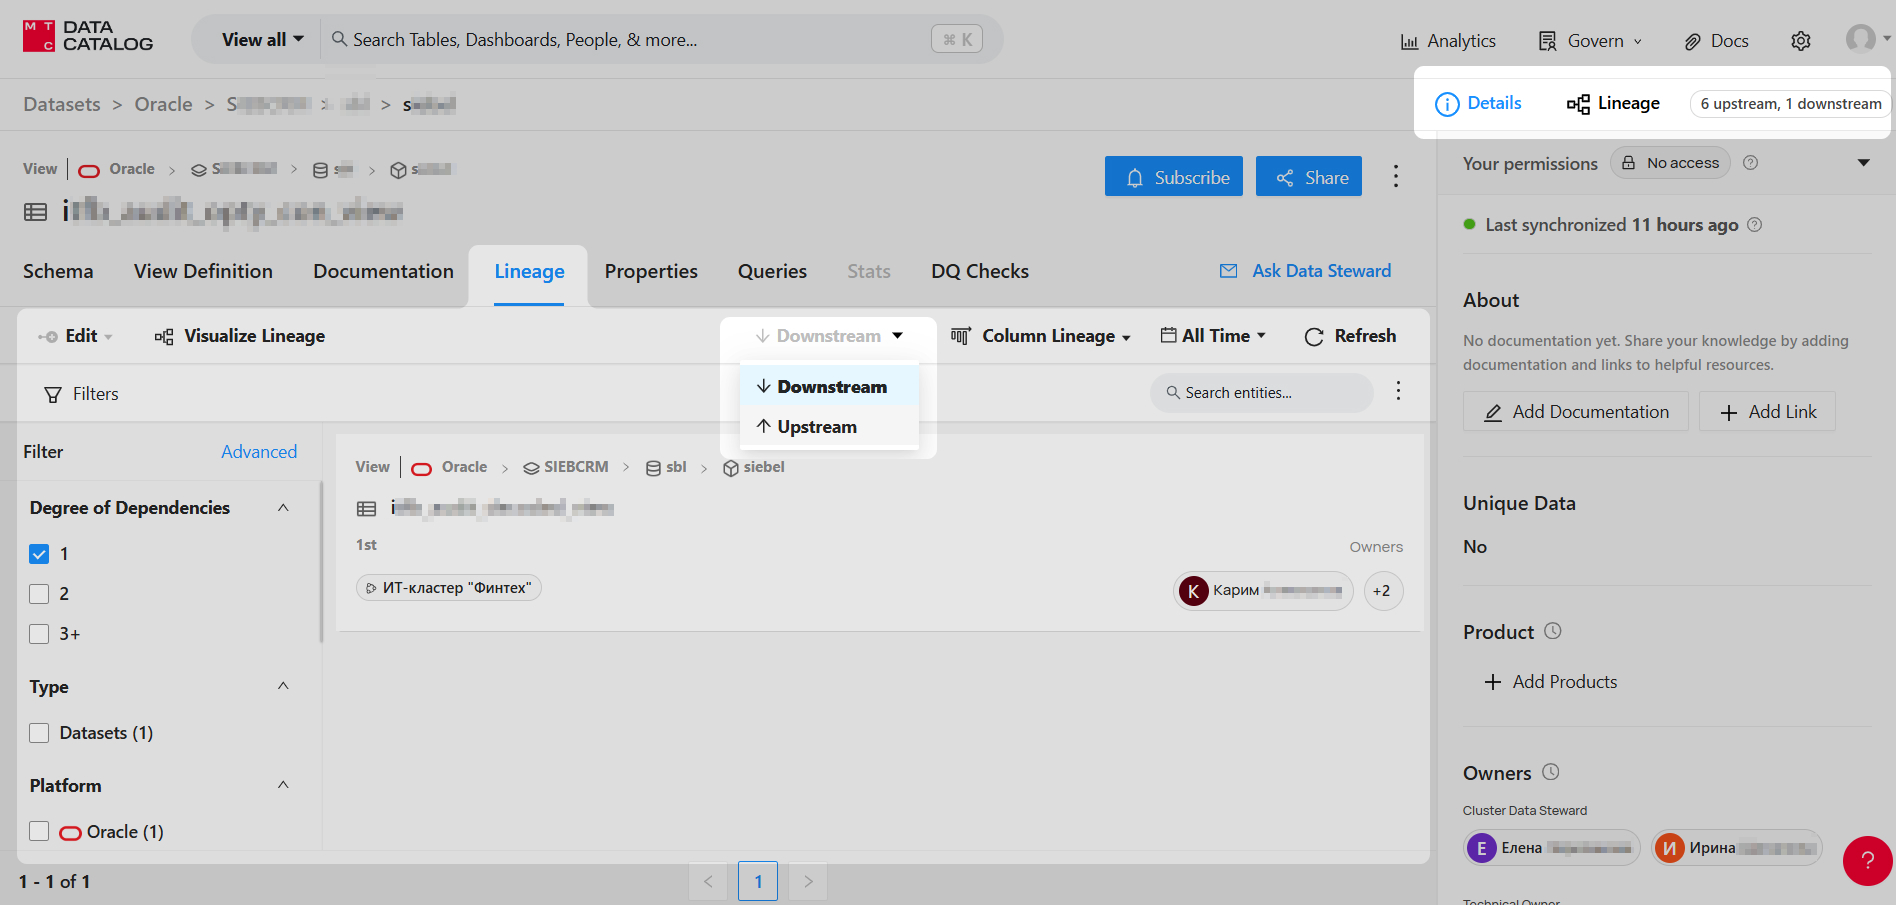Open the user profile avatar
Screen dimensions: 1896x905
(x=1860, y=39)
